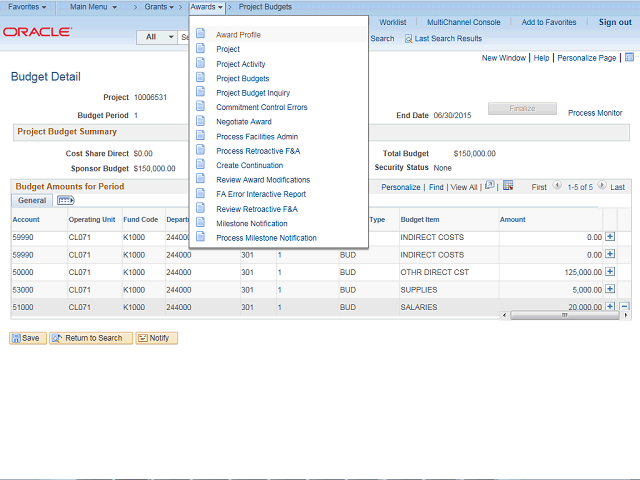Toggle the Last Search Results checkbox
Screen dimensions: 640x480
[x=409, y=39]
